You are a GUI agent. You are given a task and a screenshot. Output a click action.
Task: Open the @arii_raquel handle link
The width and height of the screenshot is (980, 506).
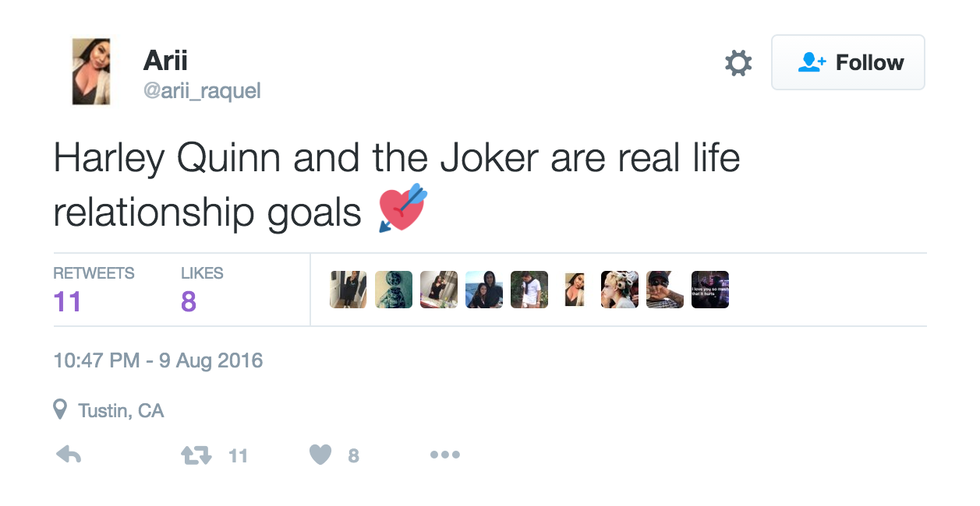201,90
